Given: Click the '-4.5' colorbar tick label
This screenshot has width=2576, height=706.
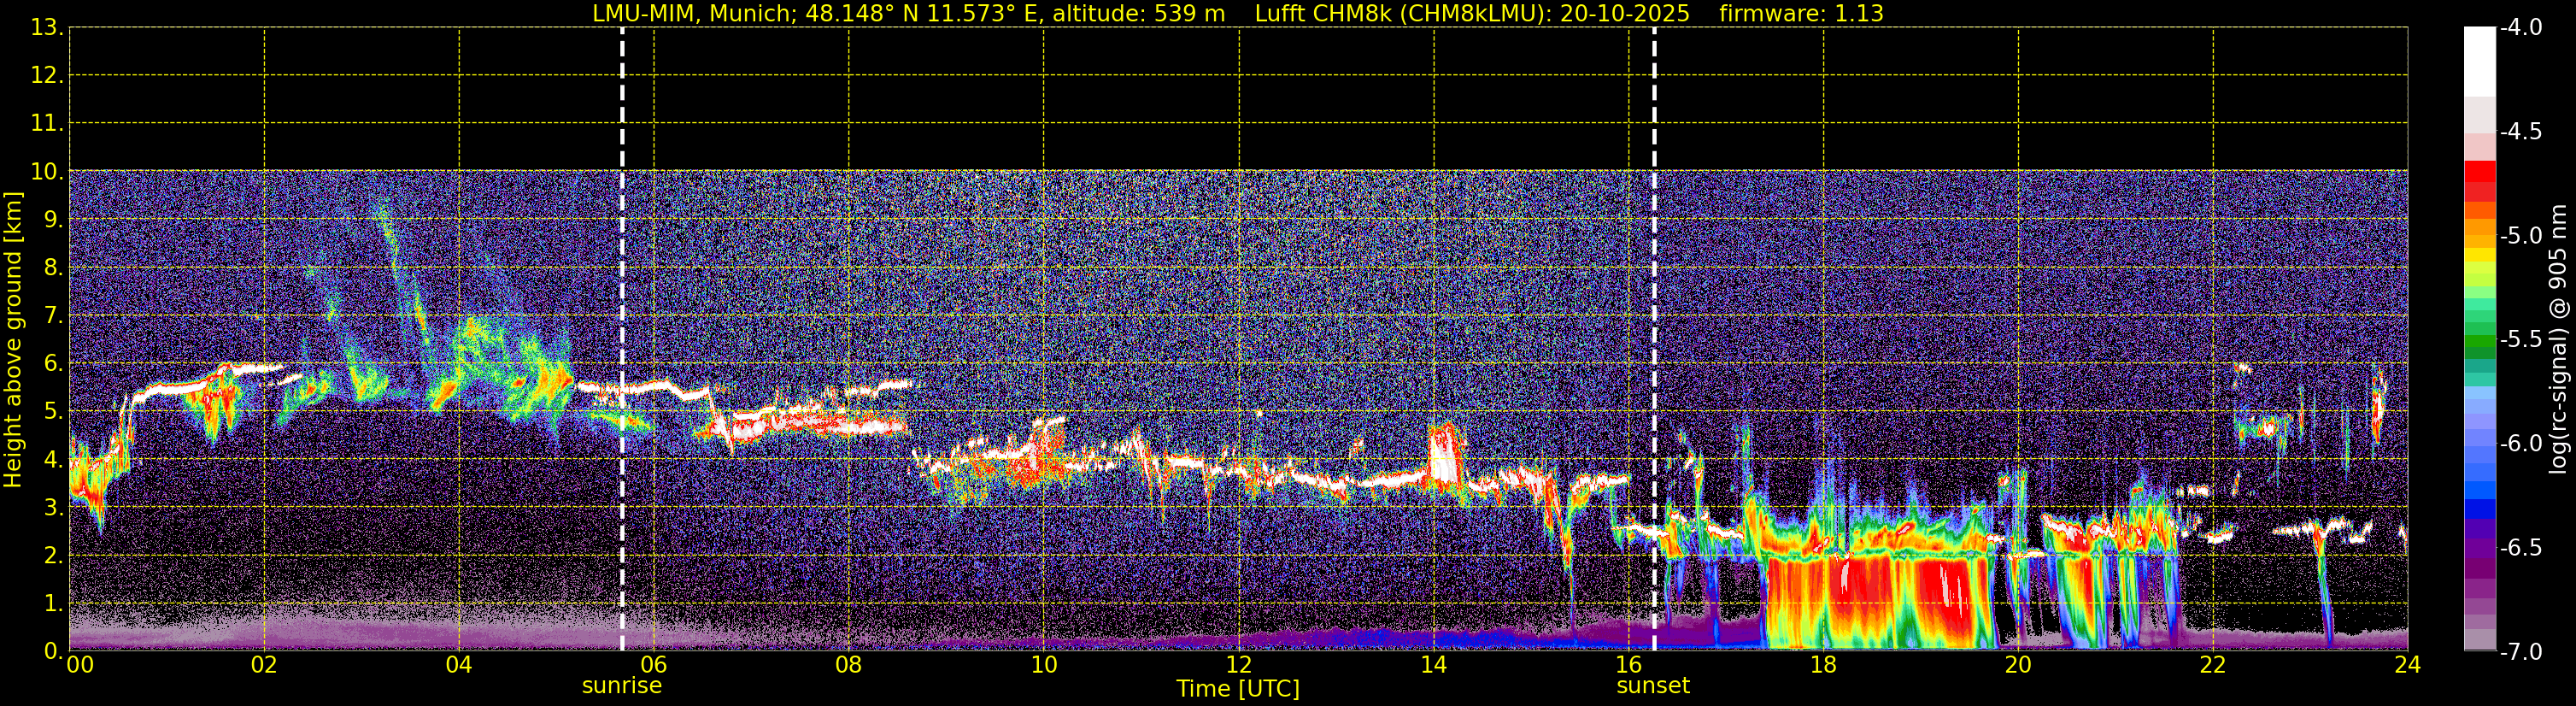Looking at the screenshot, I should pos(2521,132).
